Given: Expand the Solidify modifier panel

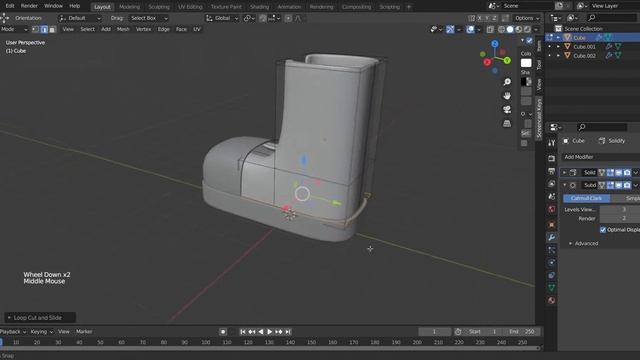Looking at the screenshot, I should click(564, 173).
